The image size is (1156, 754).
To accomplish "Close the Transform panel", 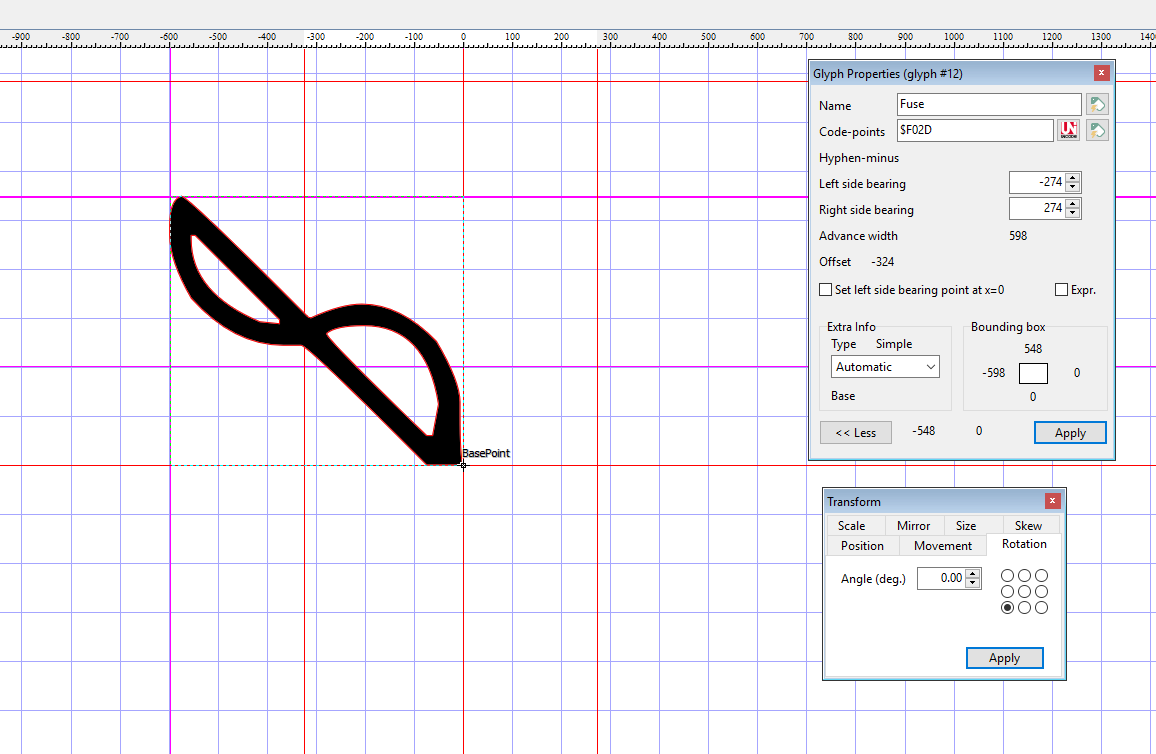I will tap(1053, 501).
